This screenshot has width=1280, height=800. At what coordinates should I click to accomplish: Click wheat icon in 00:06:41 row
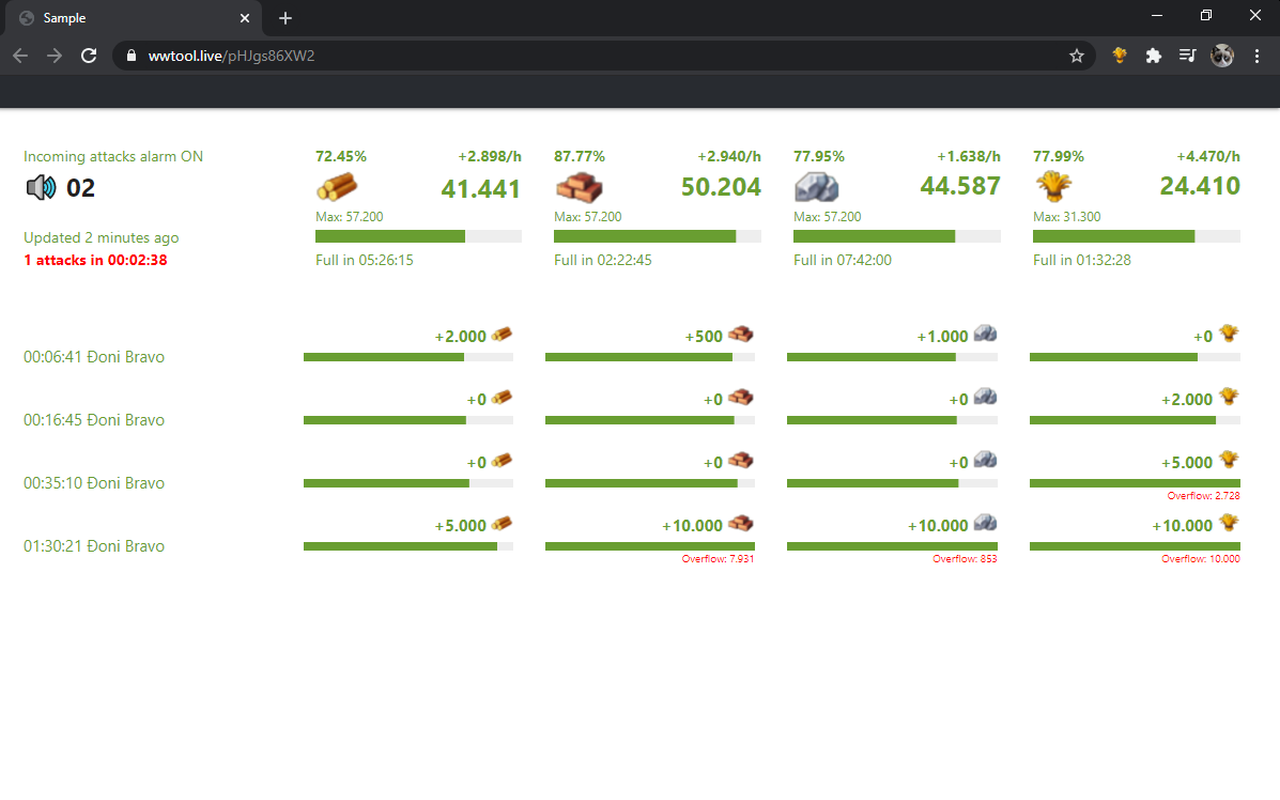1229,334
